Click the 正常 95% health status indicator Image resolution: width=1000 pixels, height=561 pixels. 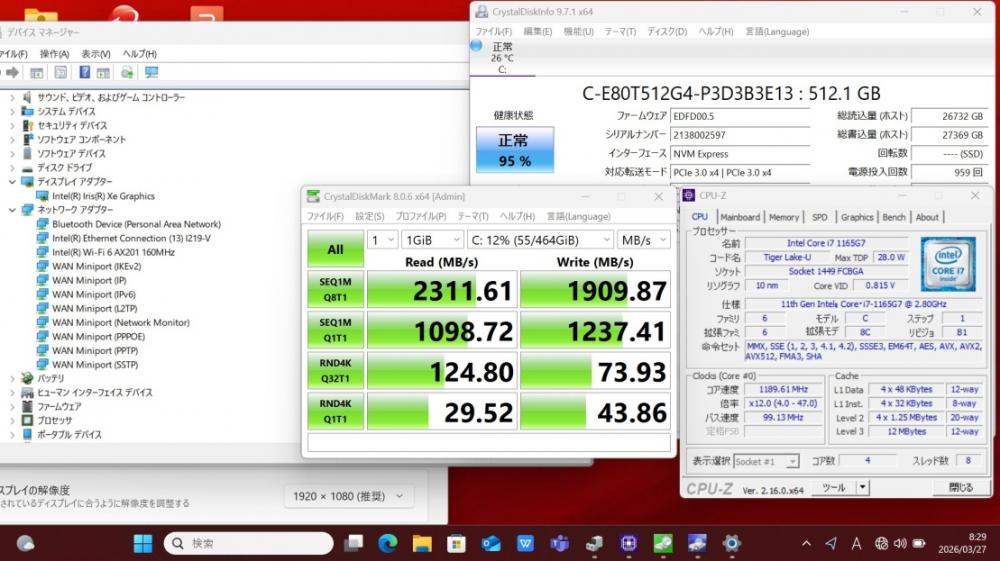[x=513, y=150]
